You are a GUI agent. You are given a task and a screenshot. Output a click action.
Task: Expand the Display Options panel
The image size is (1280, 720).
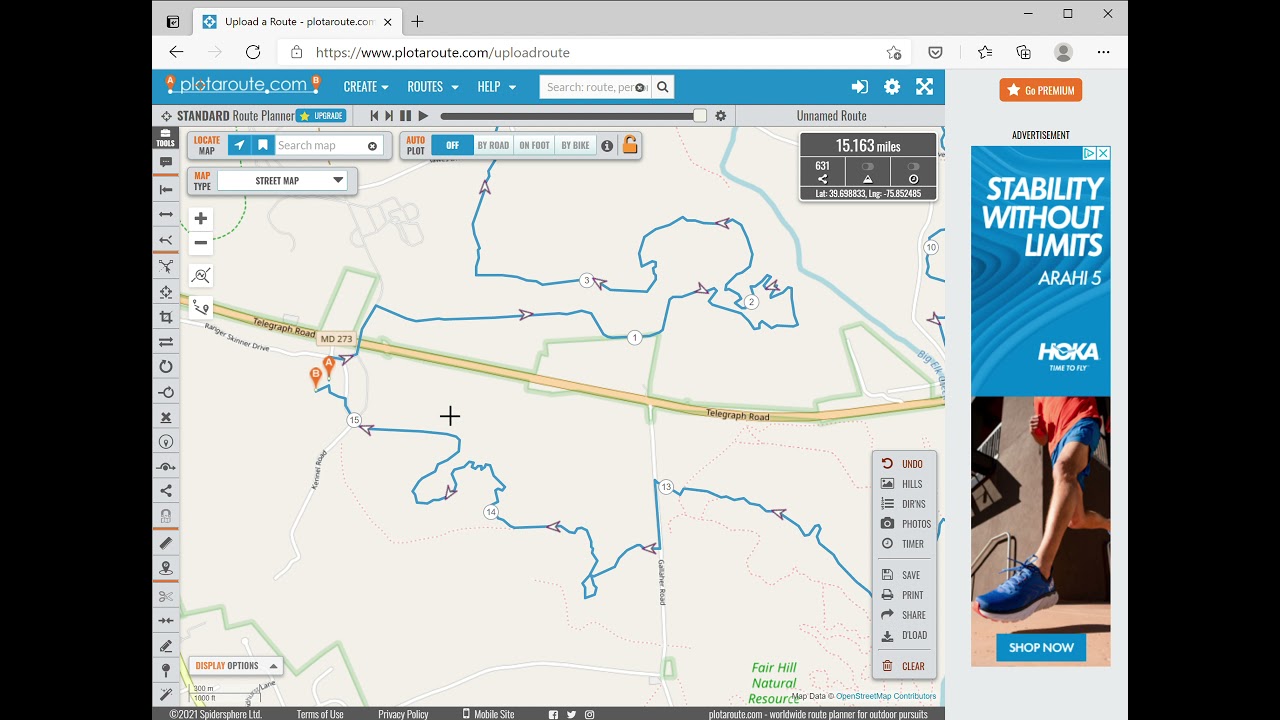coord(235,666)
